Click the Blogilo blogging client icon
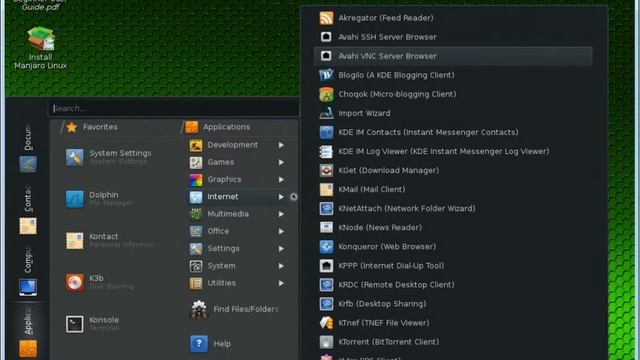This screenshot has height=360, width=640. [326, 75]
